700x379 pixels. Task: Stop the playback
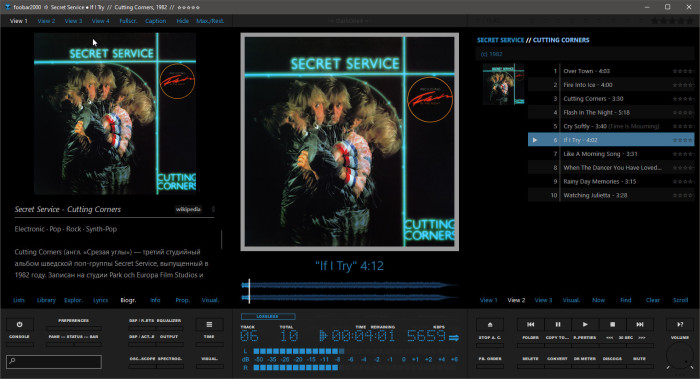click(612, 325)
